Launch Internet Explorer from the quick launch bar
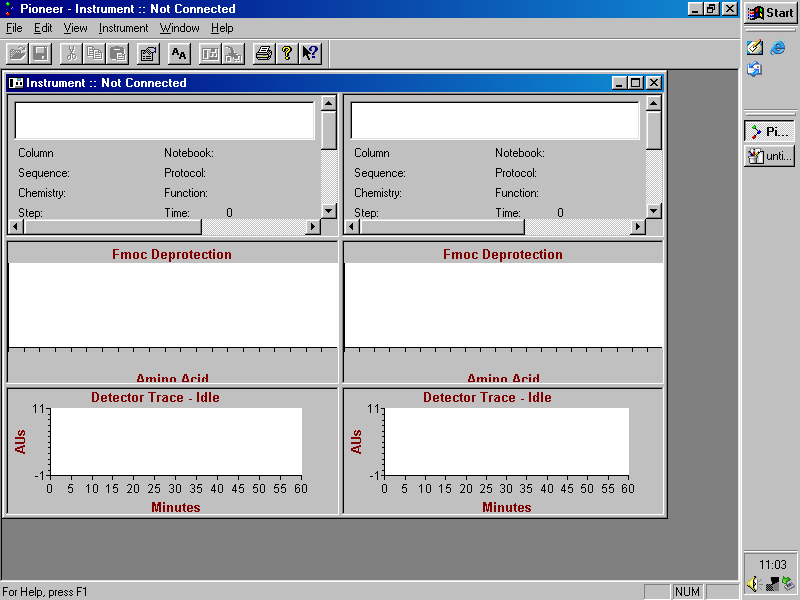 pyautogui.click(x=779, y=46)
